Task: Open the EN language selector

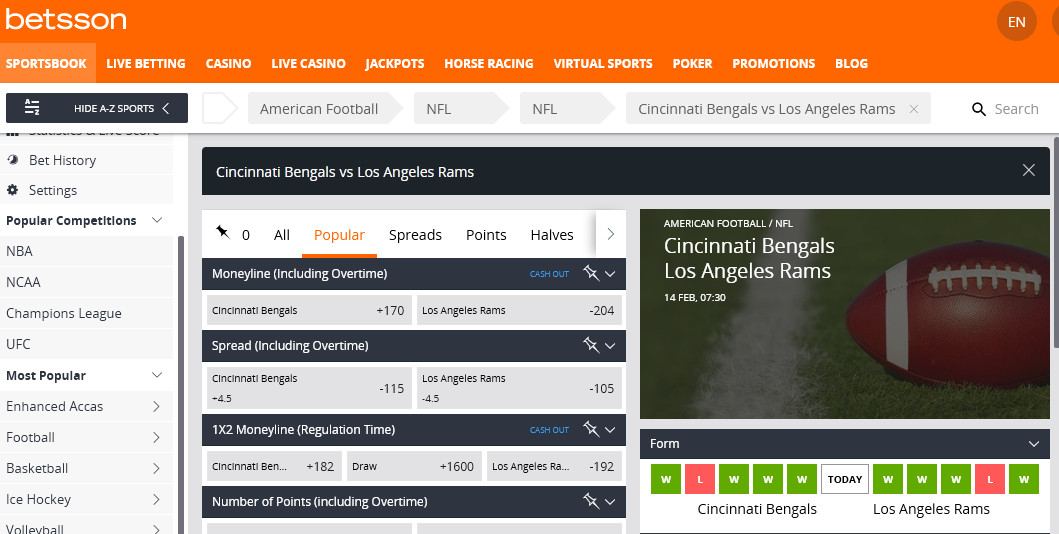Action: click(x=1016, y=22)
